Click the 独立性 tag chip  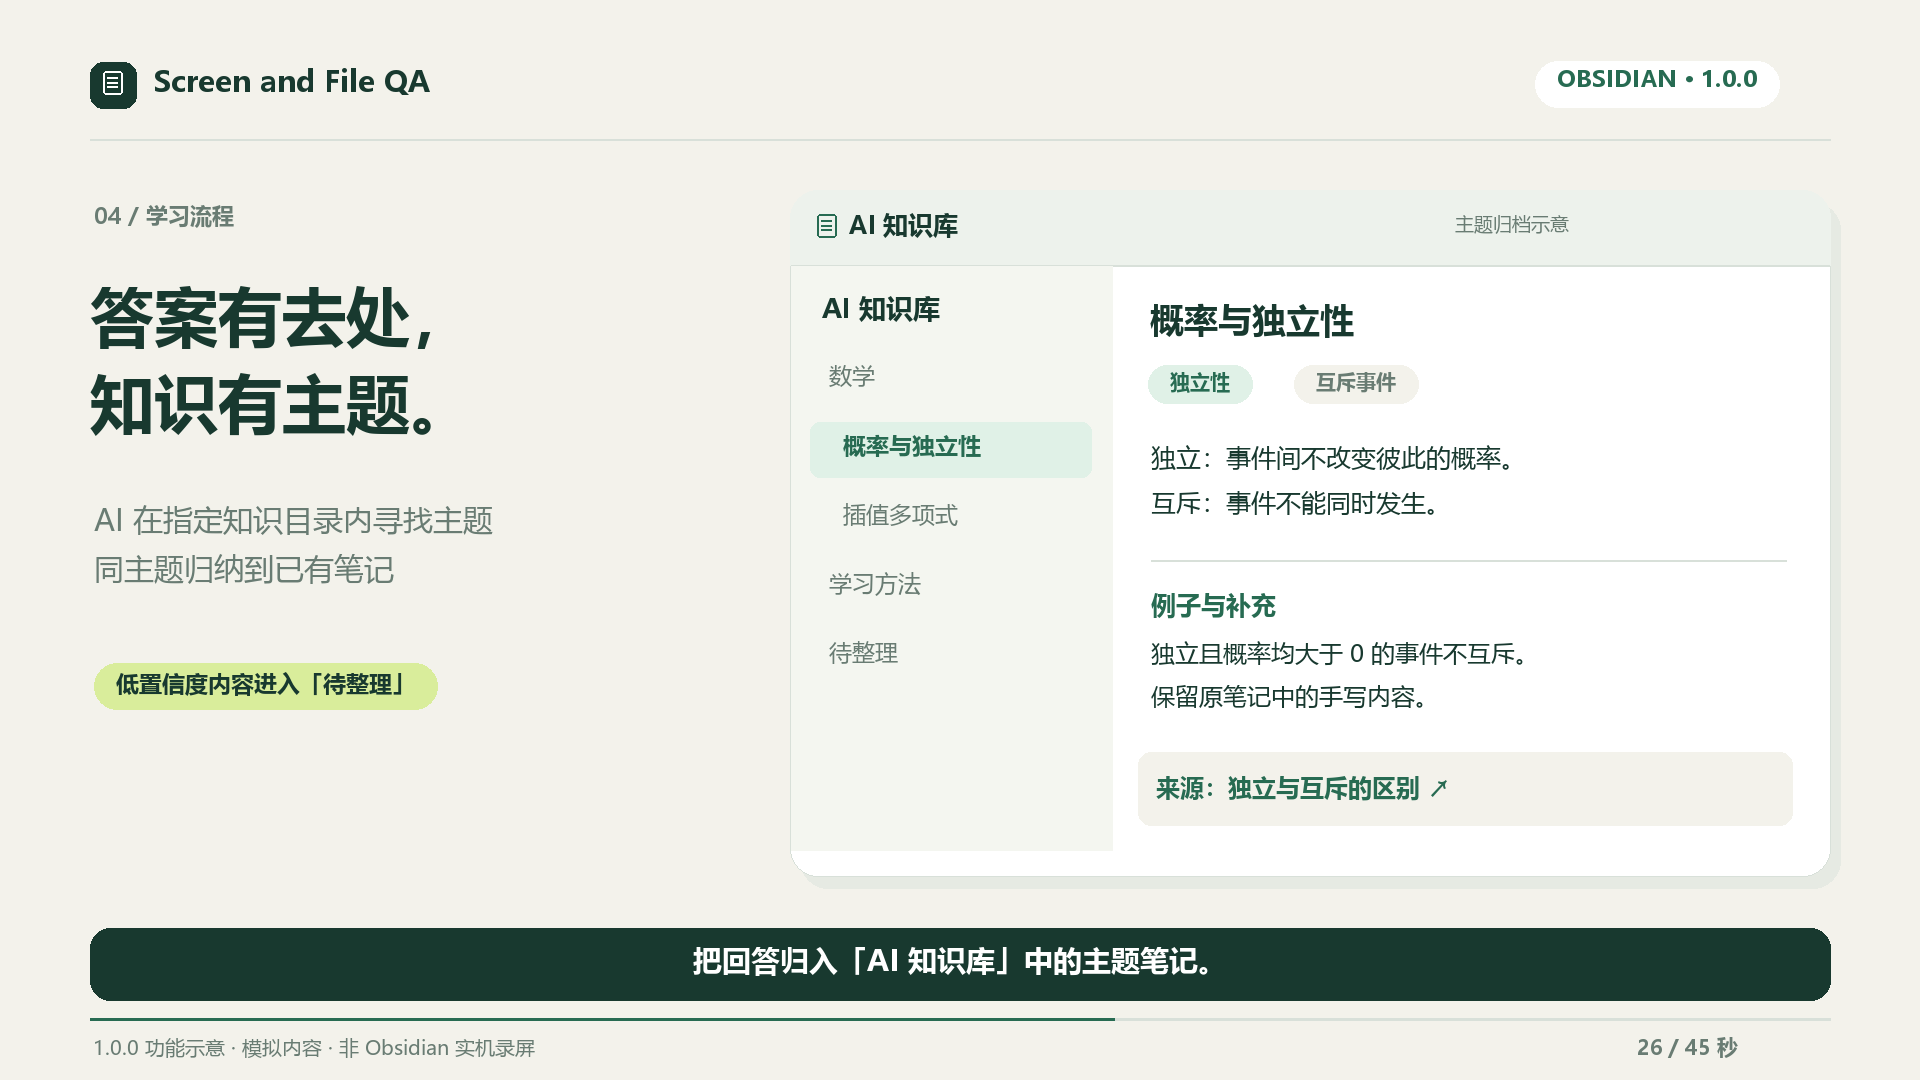point(1200,384)
